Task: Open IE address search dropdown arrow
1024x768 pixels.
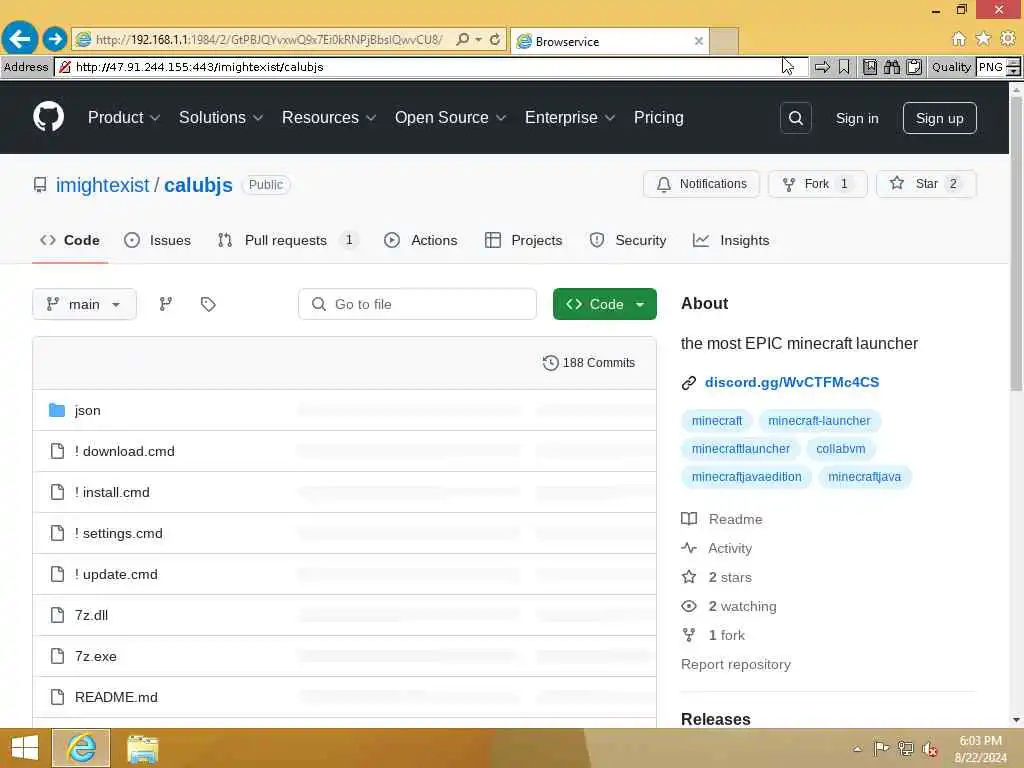Action: point(479,40)
